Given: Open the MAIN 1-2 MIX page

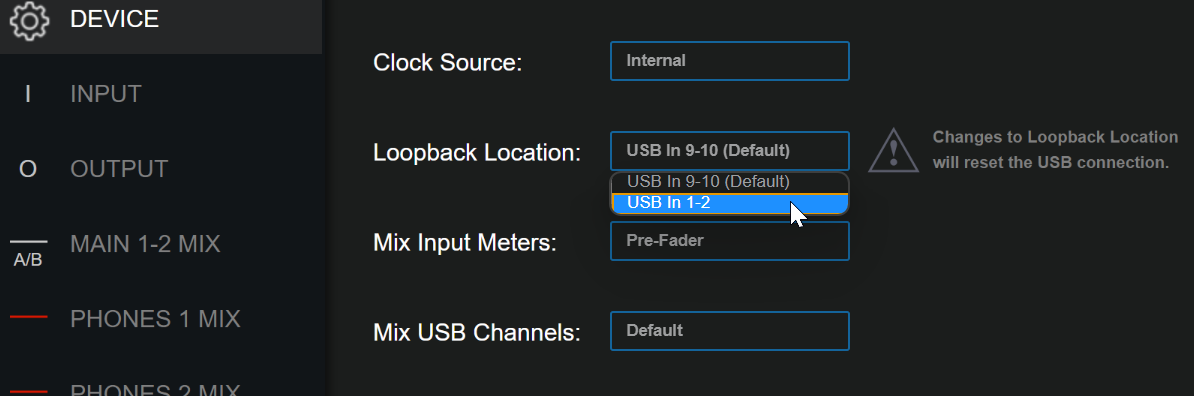Looking at the screenshot, I should click(x=145, y=244).
